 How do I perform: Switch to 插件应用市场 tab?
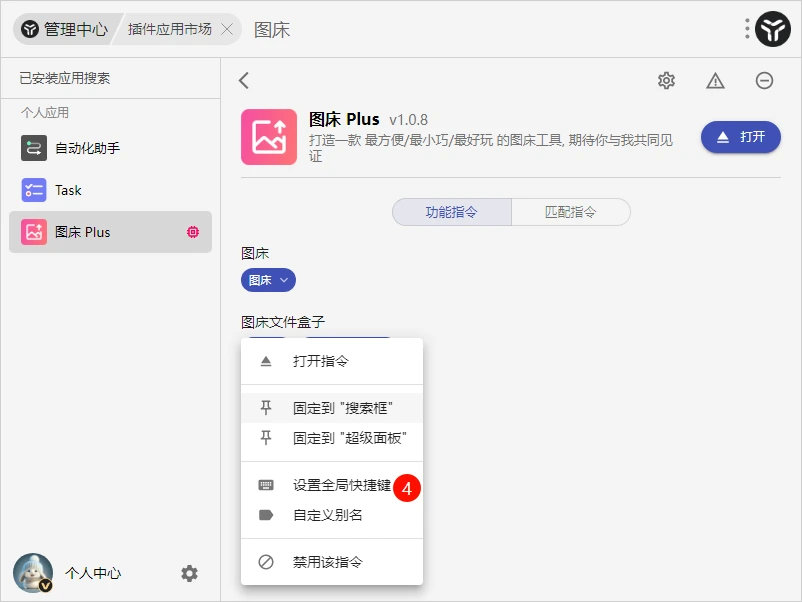pyautogui.click(x=169, y=29)
